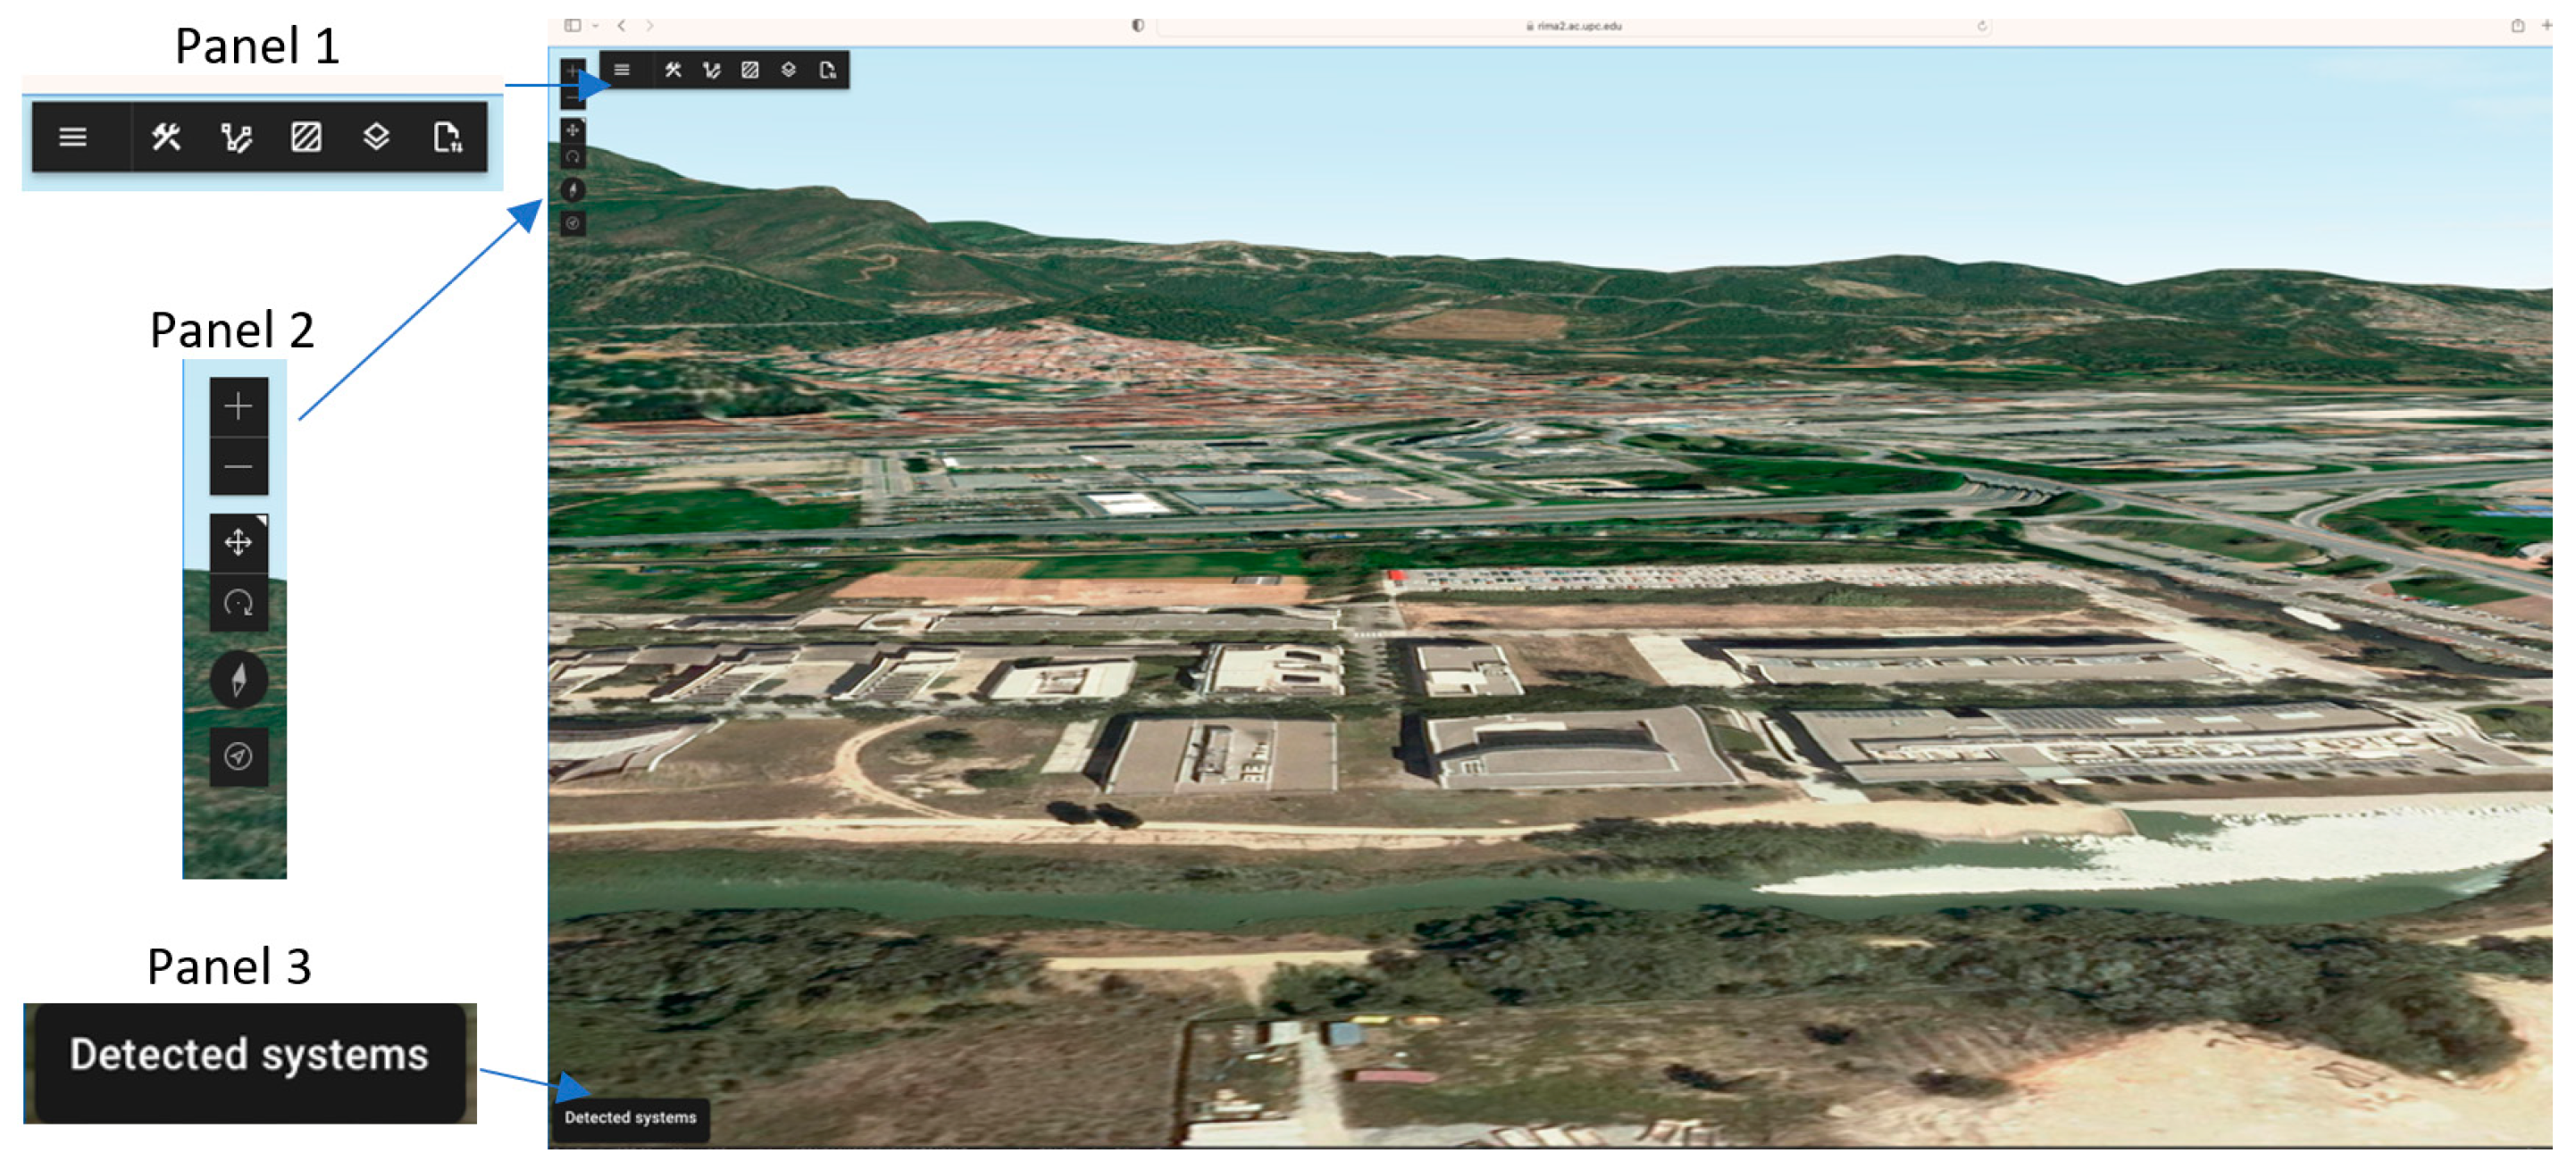Reload the page with Safari's refresh icon
Viewport: 2576px width, 1170px height.
(1982, 26)
